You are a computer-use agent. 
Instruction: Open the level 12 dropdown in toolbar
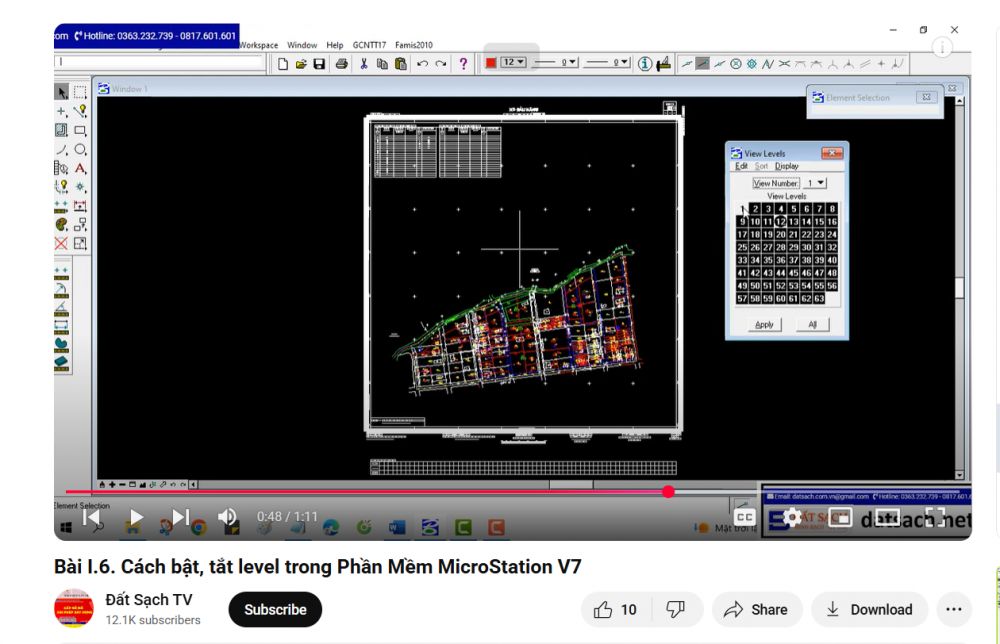point(513,63)
